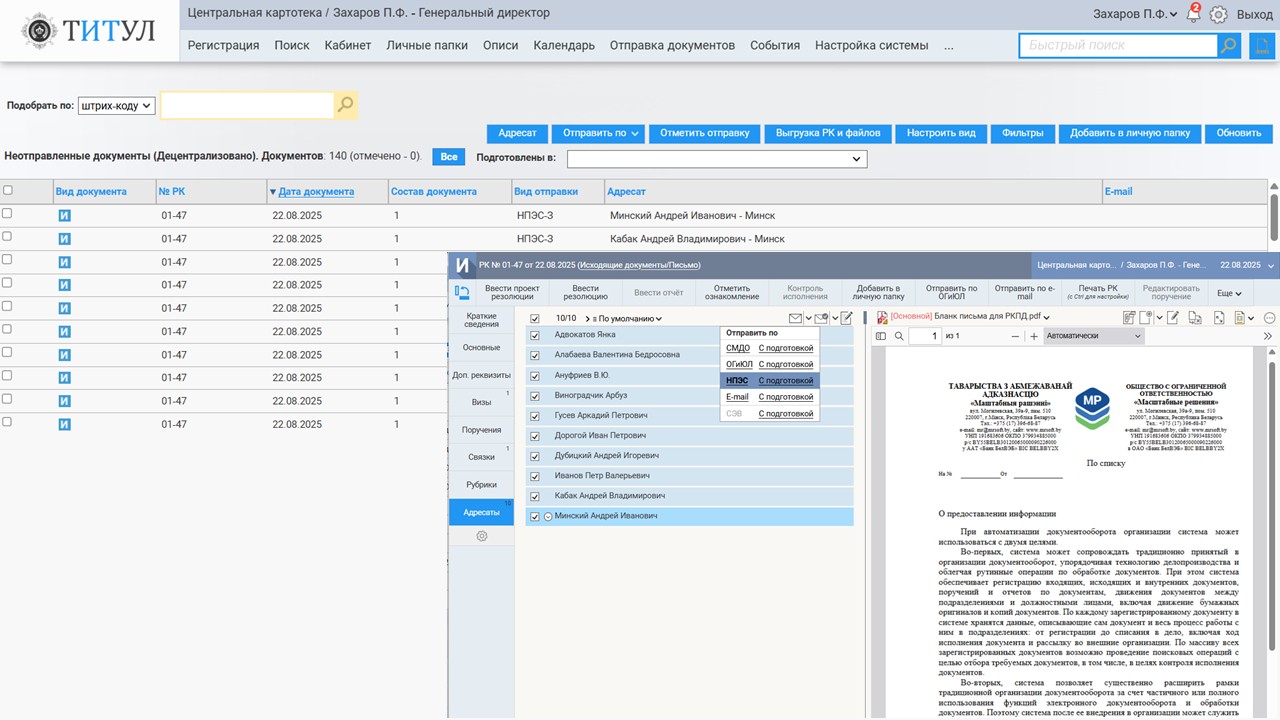Click the Выход link
Image resolution: width=1280 pixels, height=720 pixels.
[x=1254, y=15]
